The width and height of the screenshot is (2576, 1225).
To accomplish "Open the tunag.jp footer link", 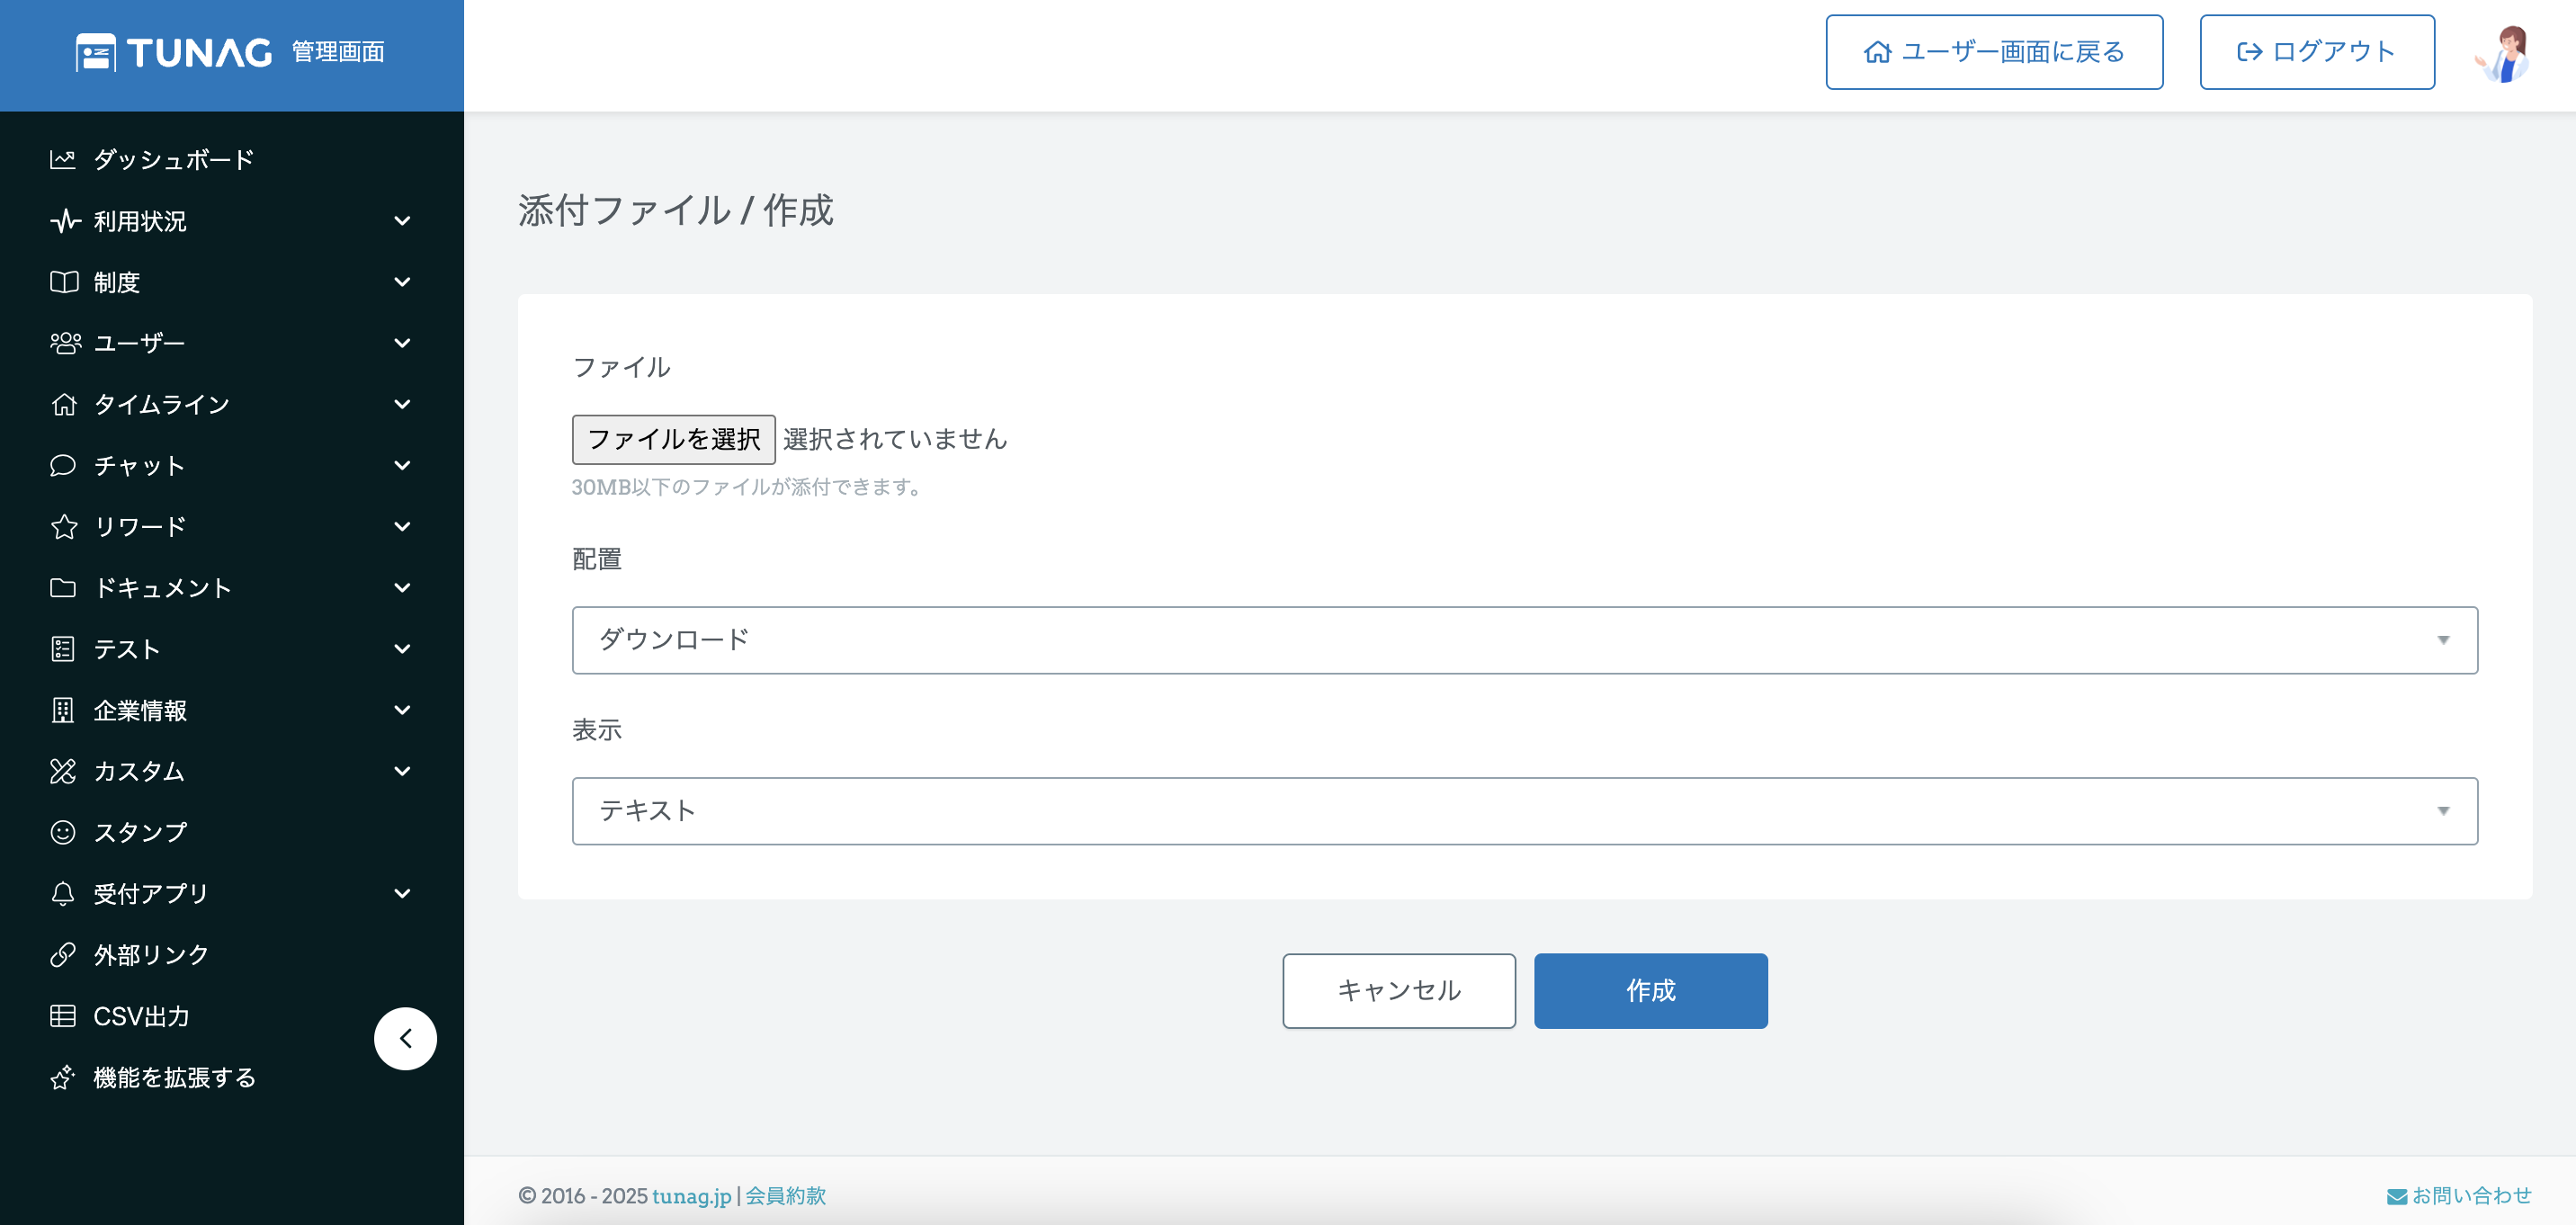I will 692,1196.
